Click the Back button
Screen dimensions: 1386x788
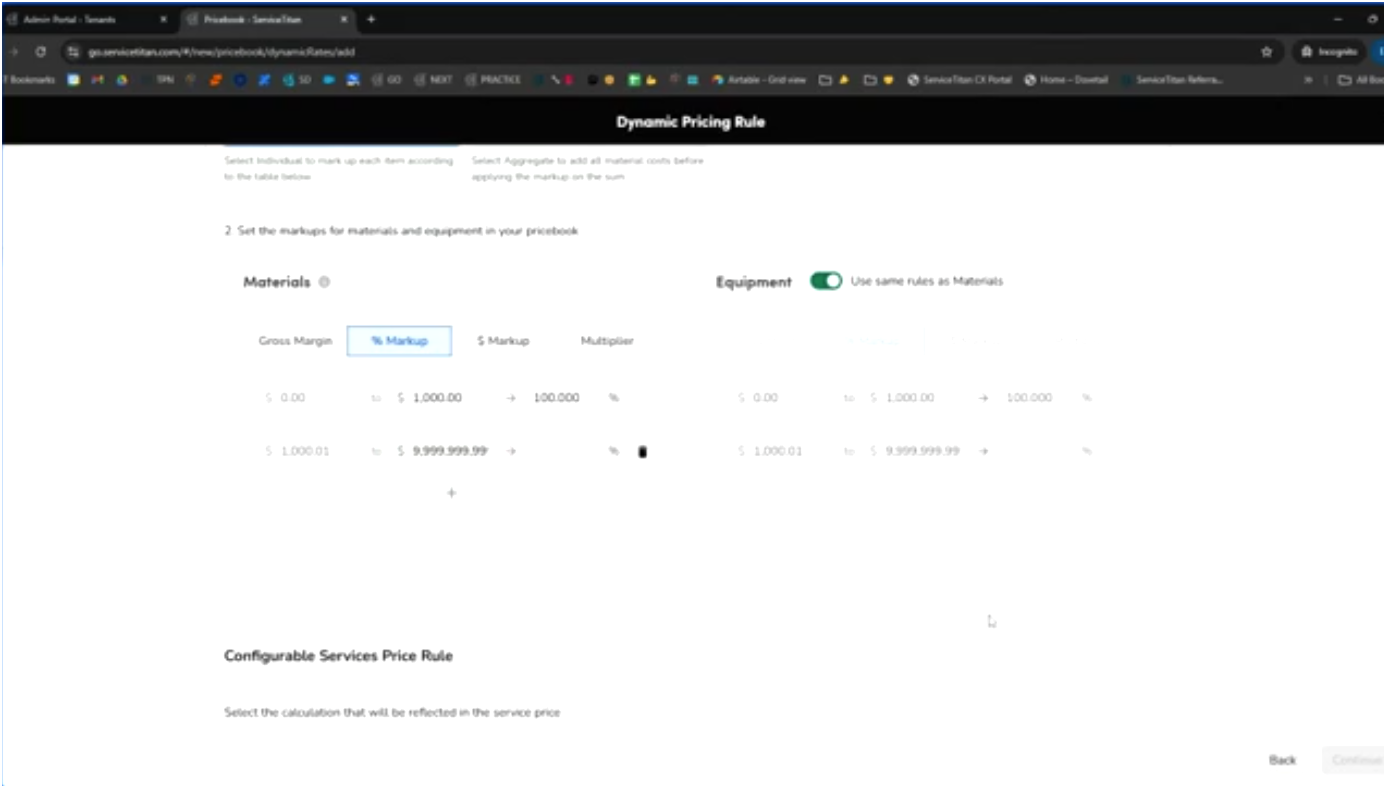pyautogui.click(x=1282, y=760)
